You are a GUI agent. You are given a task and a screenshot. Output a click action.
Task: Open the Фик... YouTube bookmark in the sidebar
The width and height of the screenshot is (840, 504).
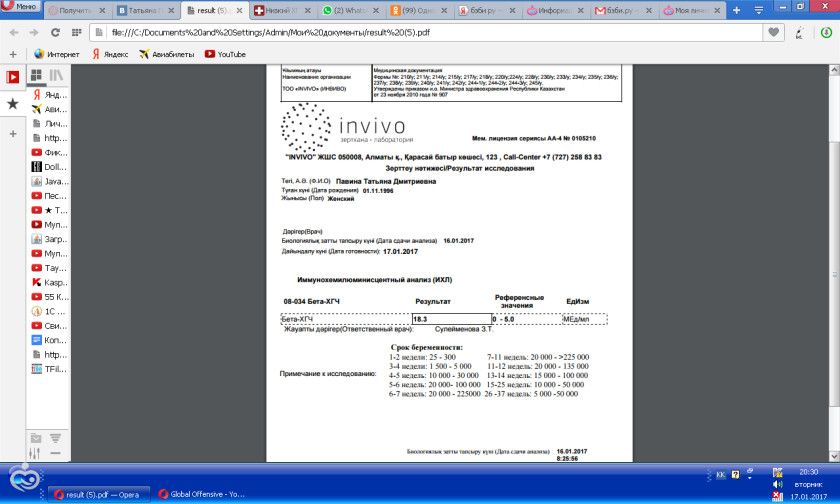coord(49,153)
